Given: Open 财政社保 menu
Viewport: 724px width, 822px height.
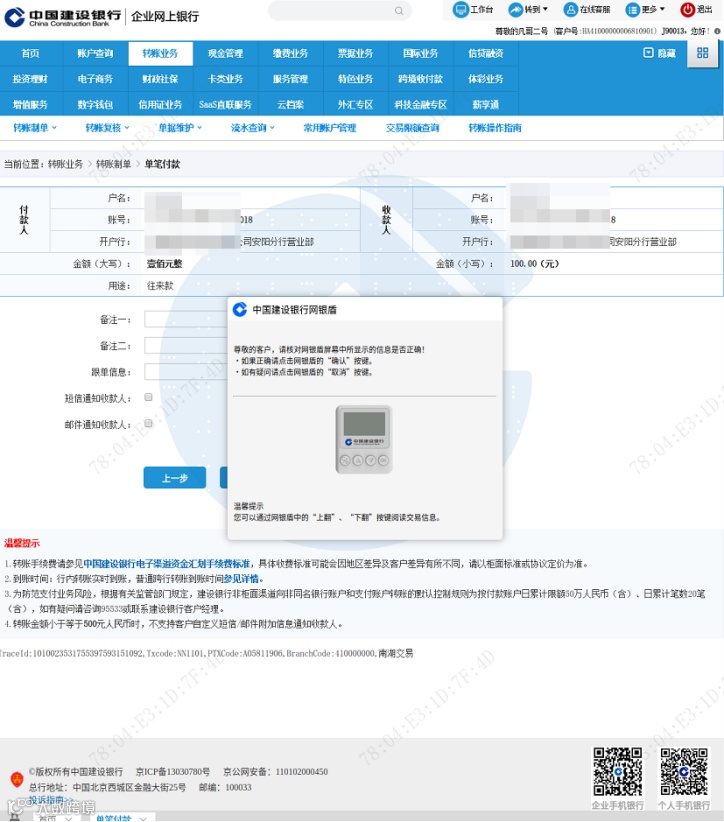Looking at the screenshot, I should coord(160,79).
